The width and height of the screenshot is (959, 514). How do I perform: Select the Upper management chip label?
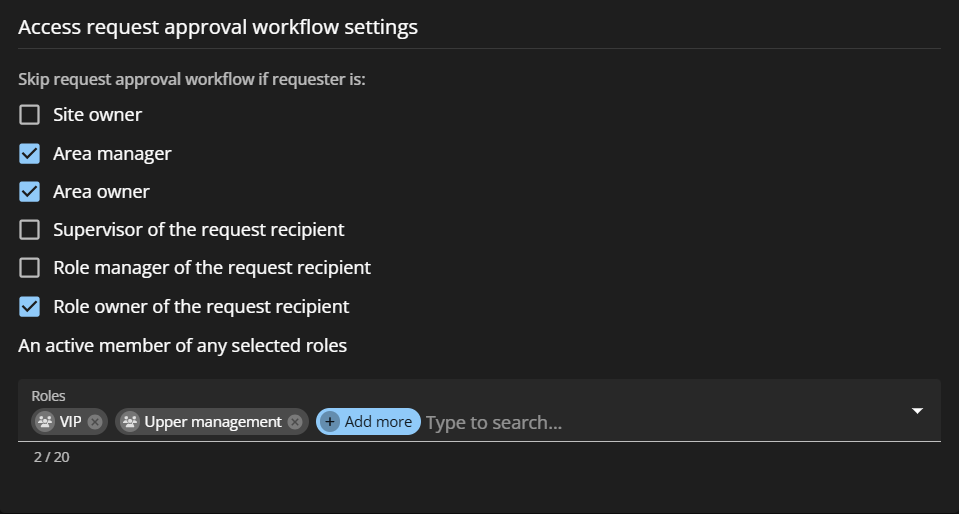pyautogui.click(x=213, y=422)
